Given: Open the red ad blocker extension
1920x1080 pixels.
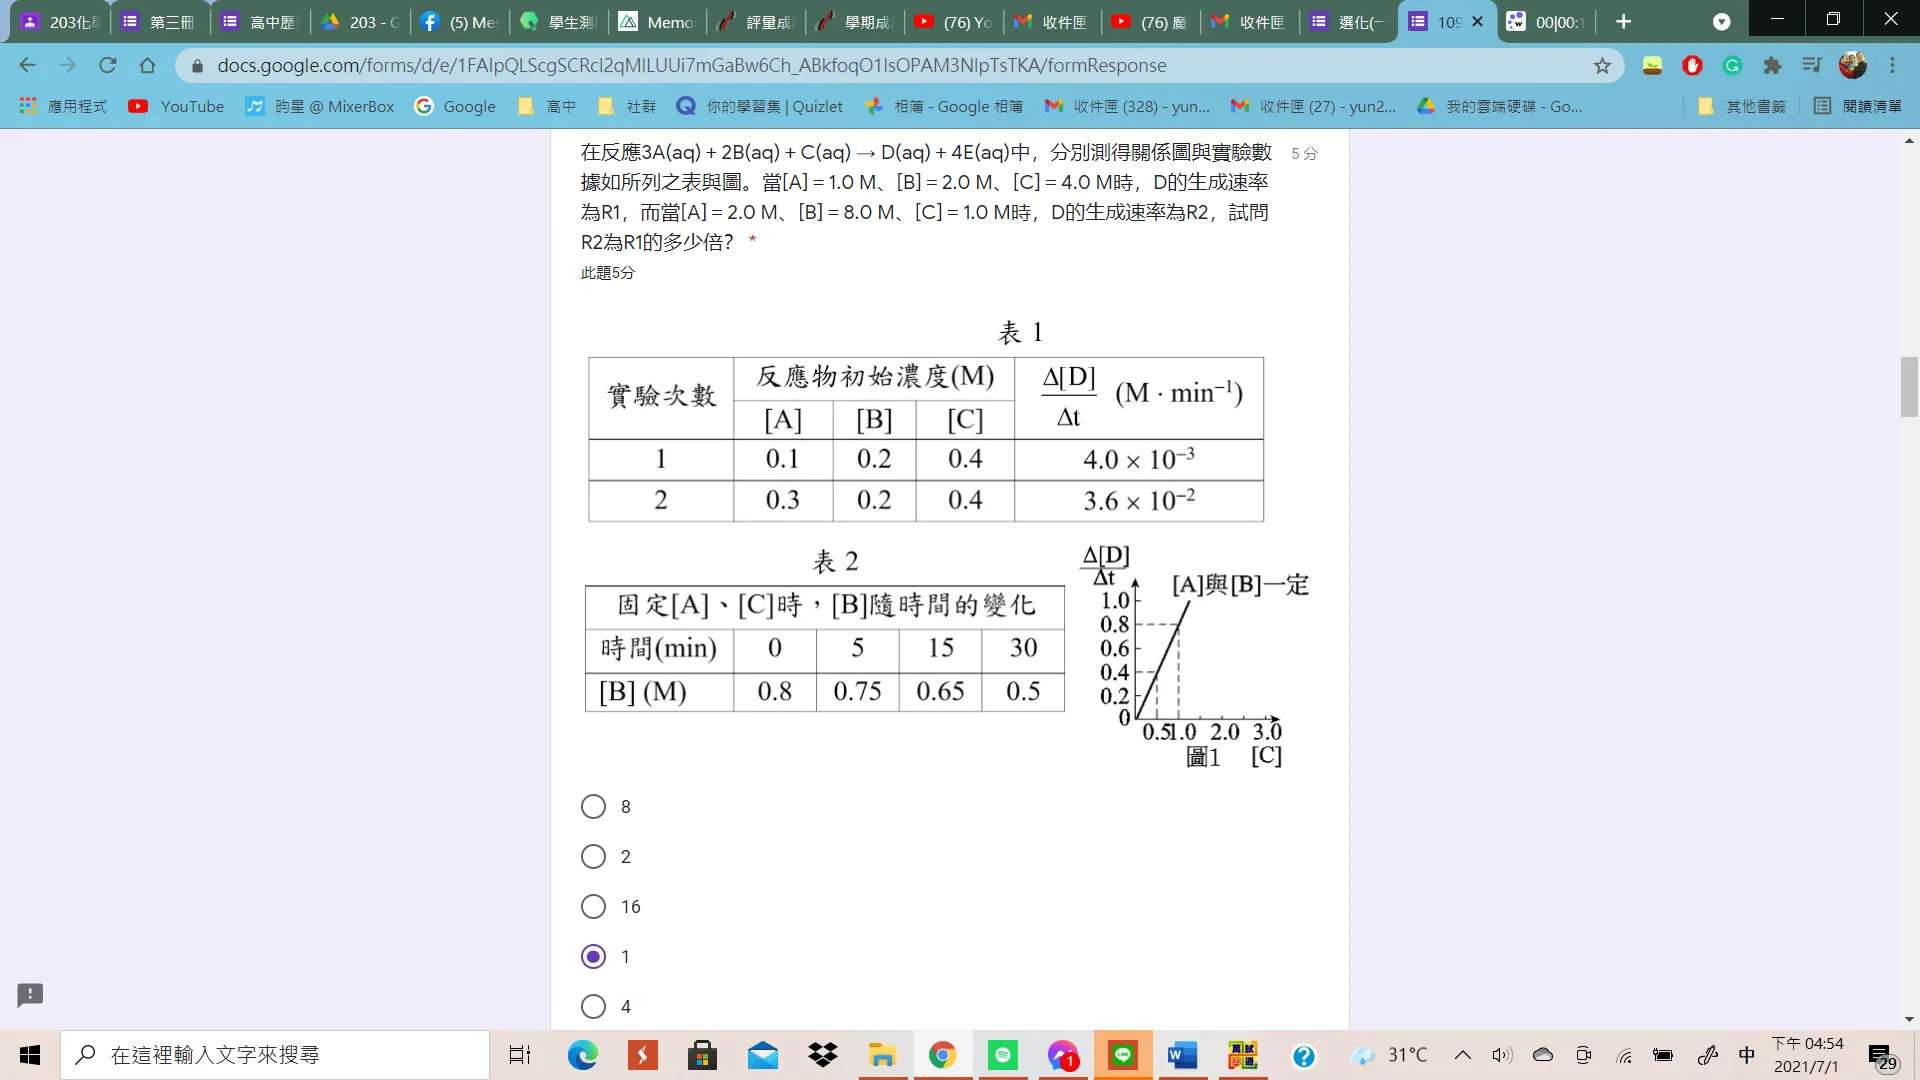Looking at the screenshot, I should [1692, 65].
